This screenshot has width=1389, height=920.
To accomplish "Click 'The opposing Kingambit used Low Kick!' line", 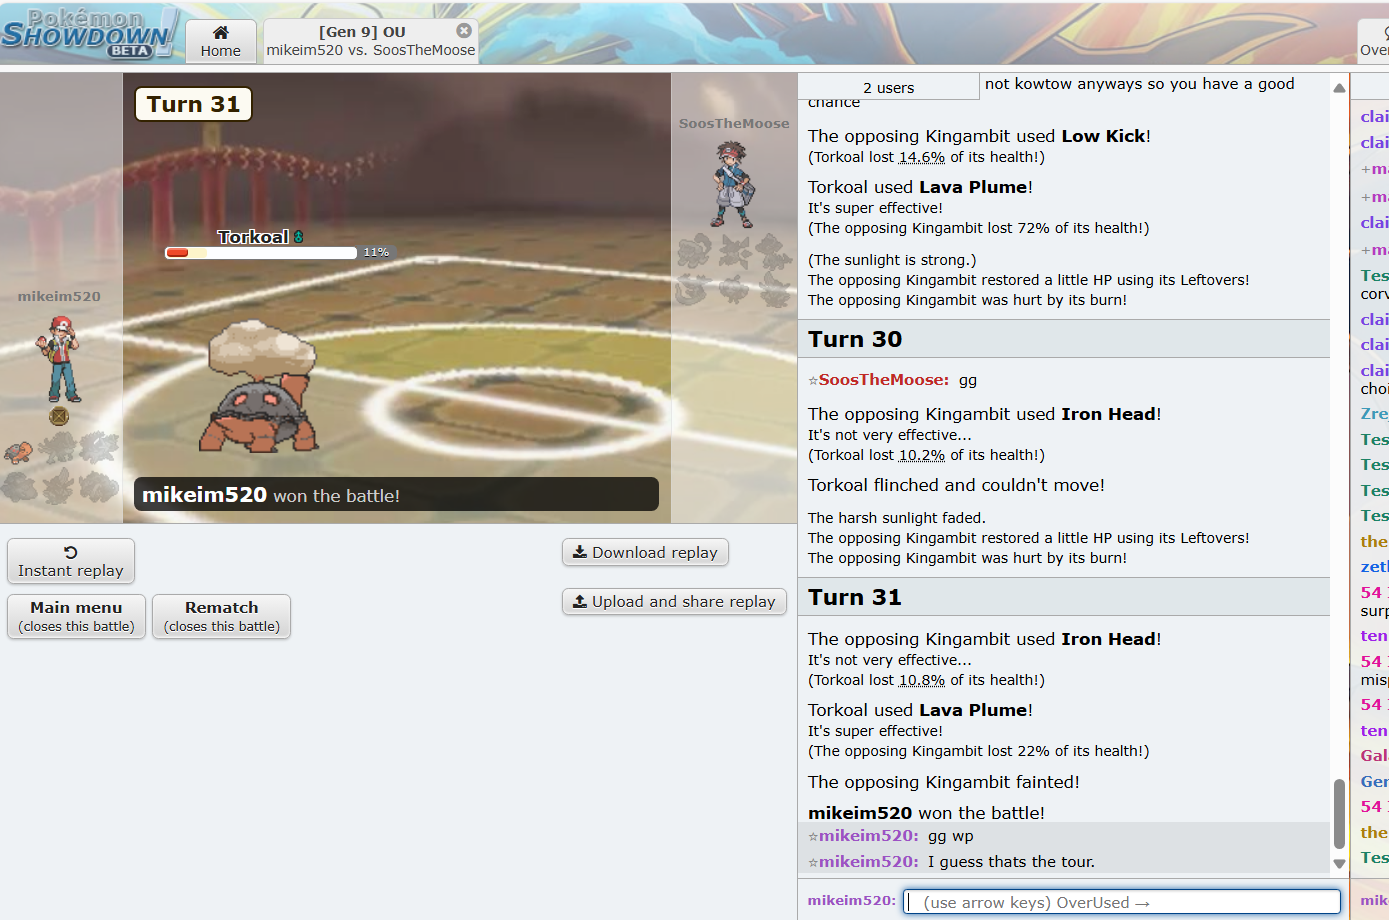I will click(979, 136).
